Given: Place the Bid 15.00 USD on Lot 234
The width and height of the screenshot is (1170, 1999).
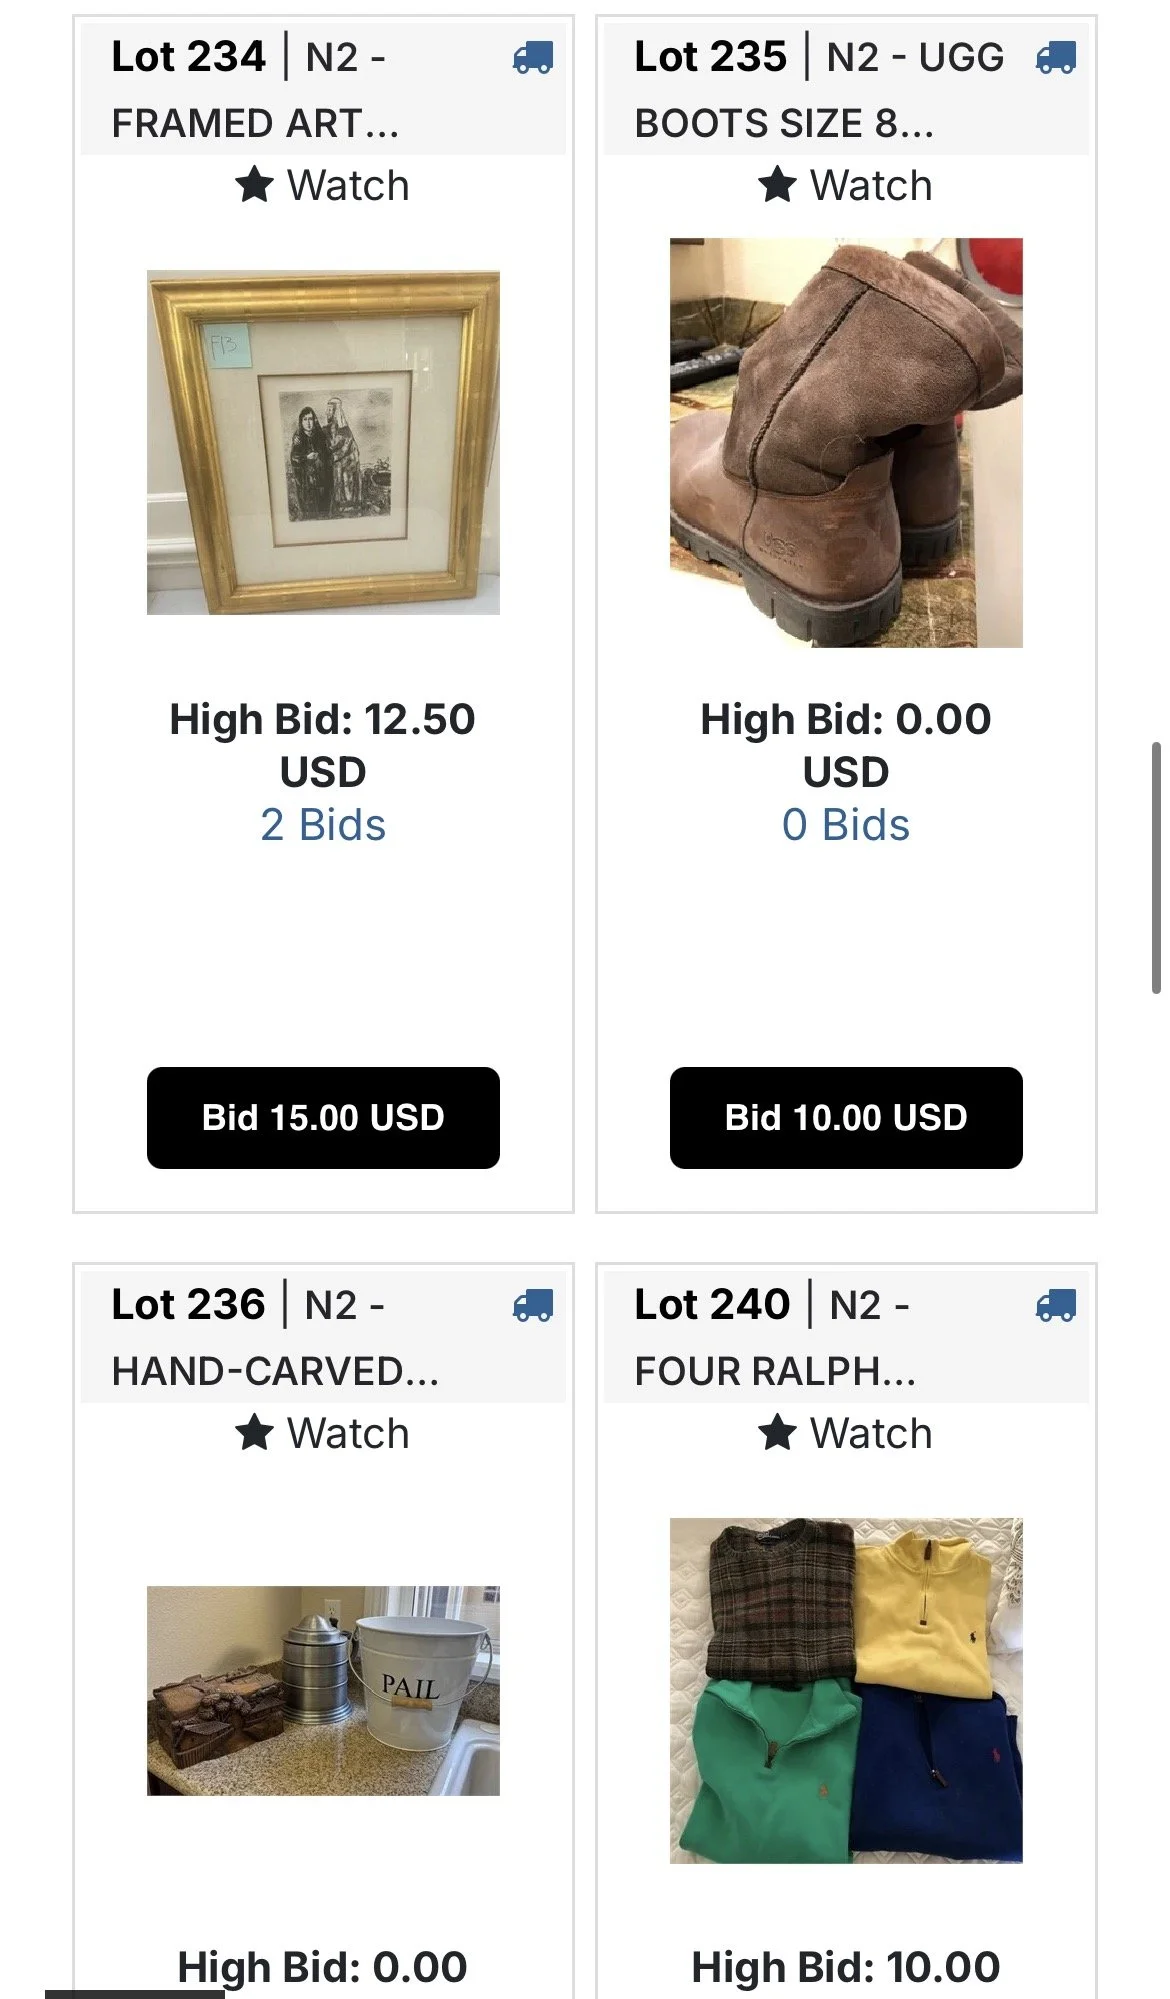Looking at the screenshot, I should 323,1117.
